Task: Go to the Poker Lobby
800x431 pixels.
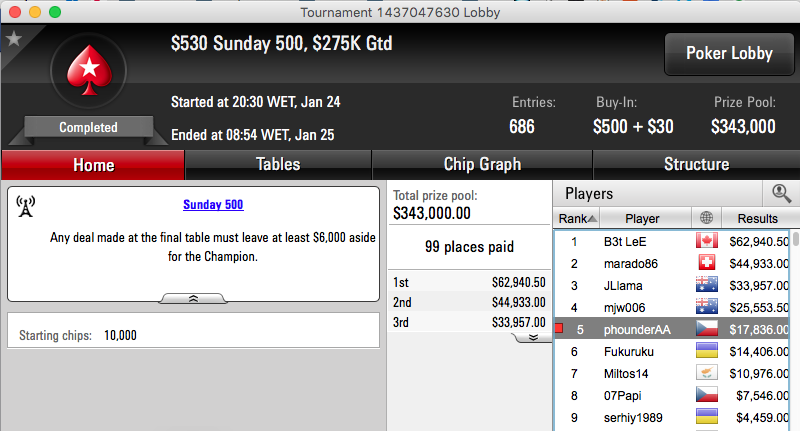Action: (x=729, y=54)
